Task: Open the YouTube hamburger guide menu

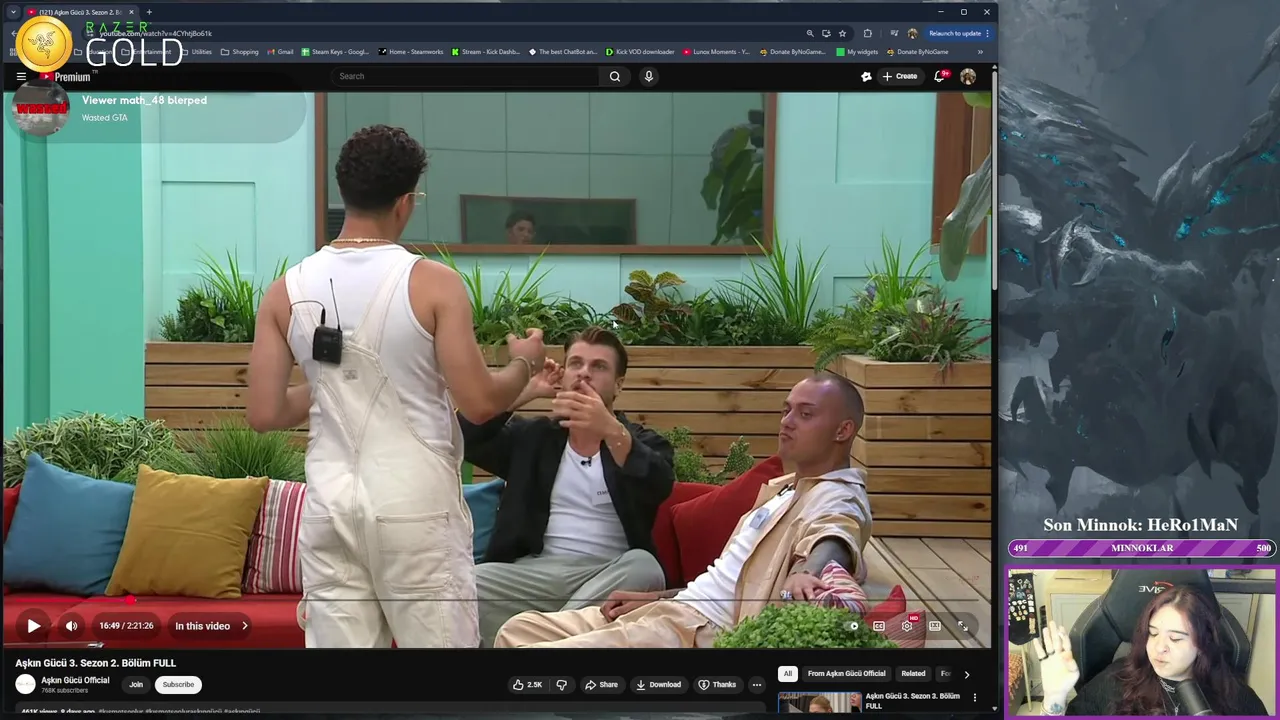Action: click(21, 76)
